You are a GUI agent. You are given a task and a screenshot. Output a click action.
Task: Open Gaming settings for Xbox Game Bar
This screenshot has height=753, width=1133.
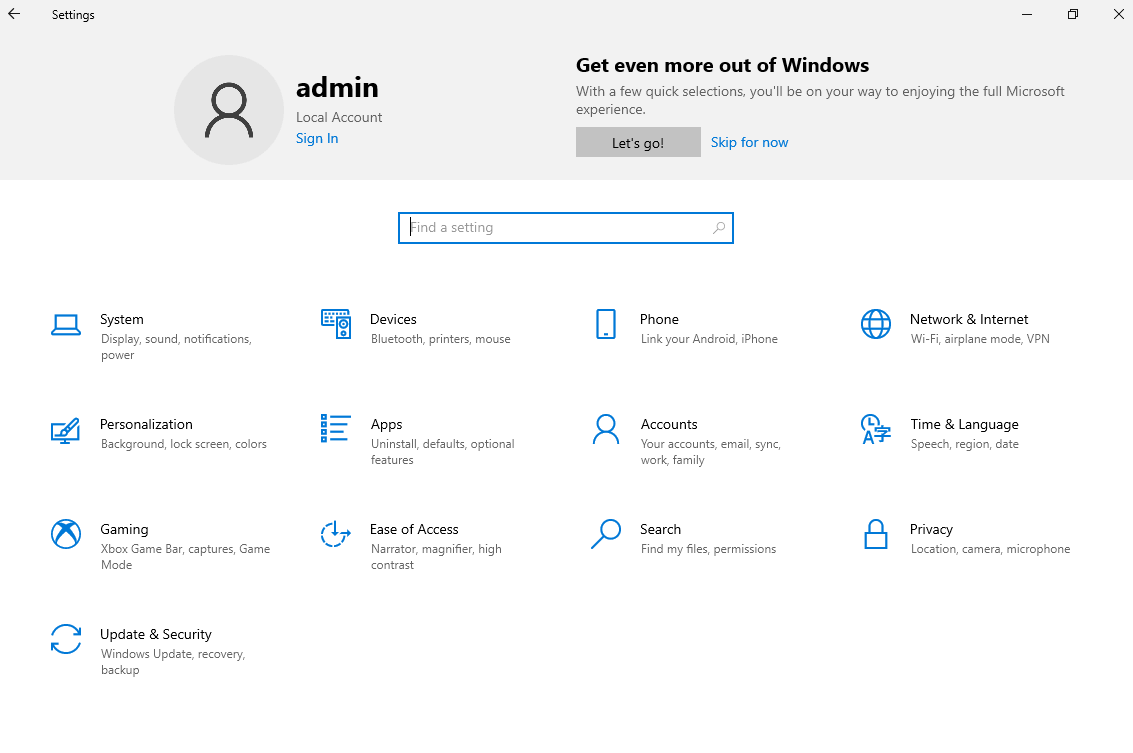click(125, 529)
